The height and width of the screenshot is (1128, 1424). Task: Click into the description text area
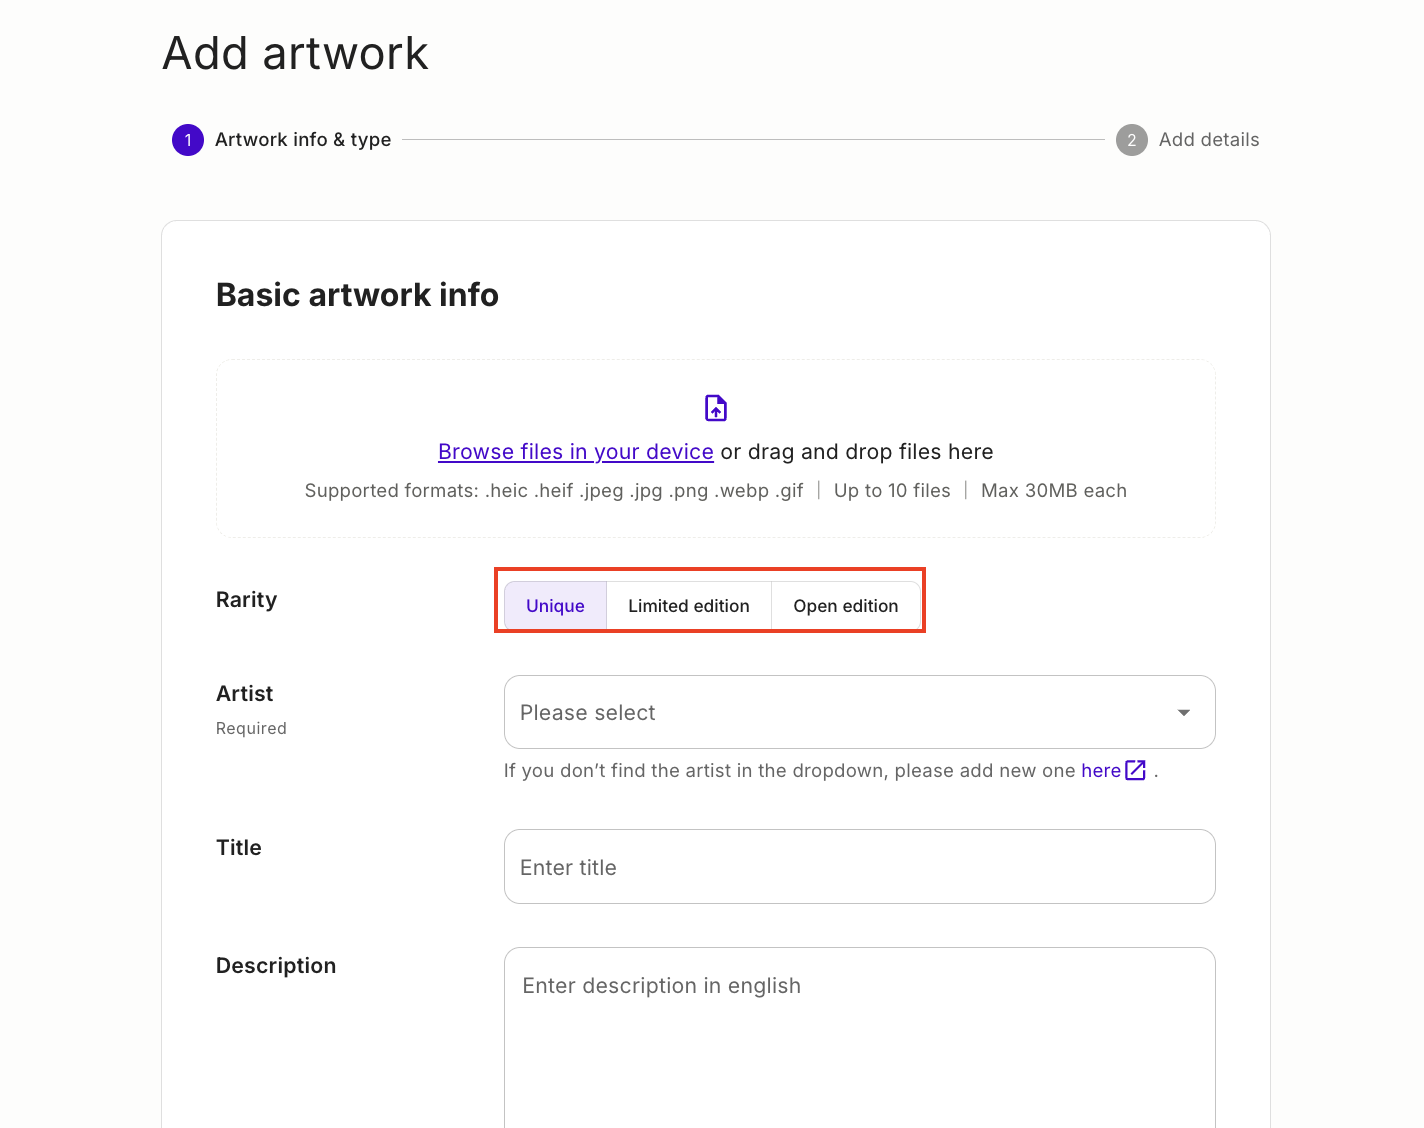[x=860, y=1038]
